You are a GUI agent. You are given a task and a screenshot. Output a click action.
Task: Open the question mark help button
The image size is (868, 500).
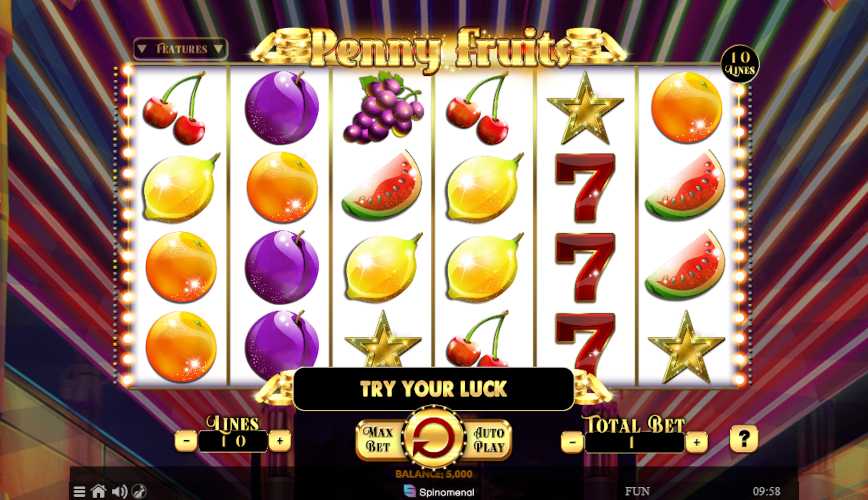click(743, 439)
